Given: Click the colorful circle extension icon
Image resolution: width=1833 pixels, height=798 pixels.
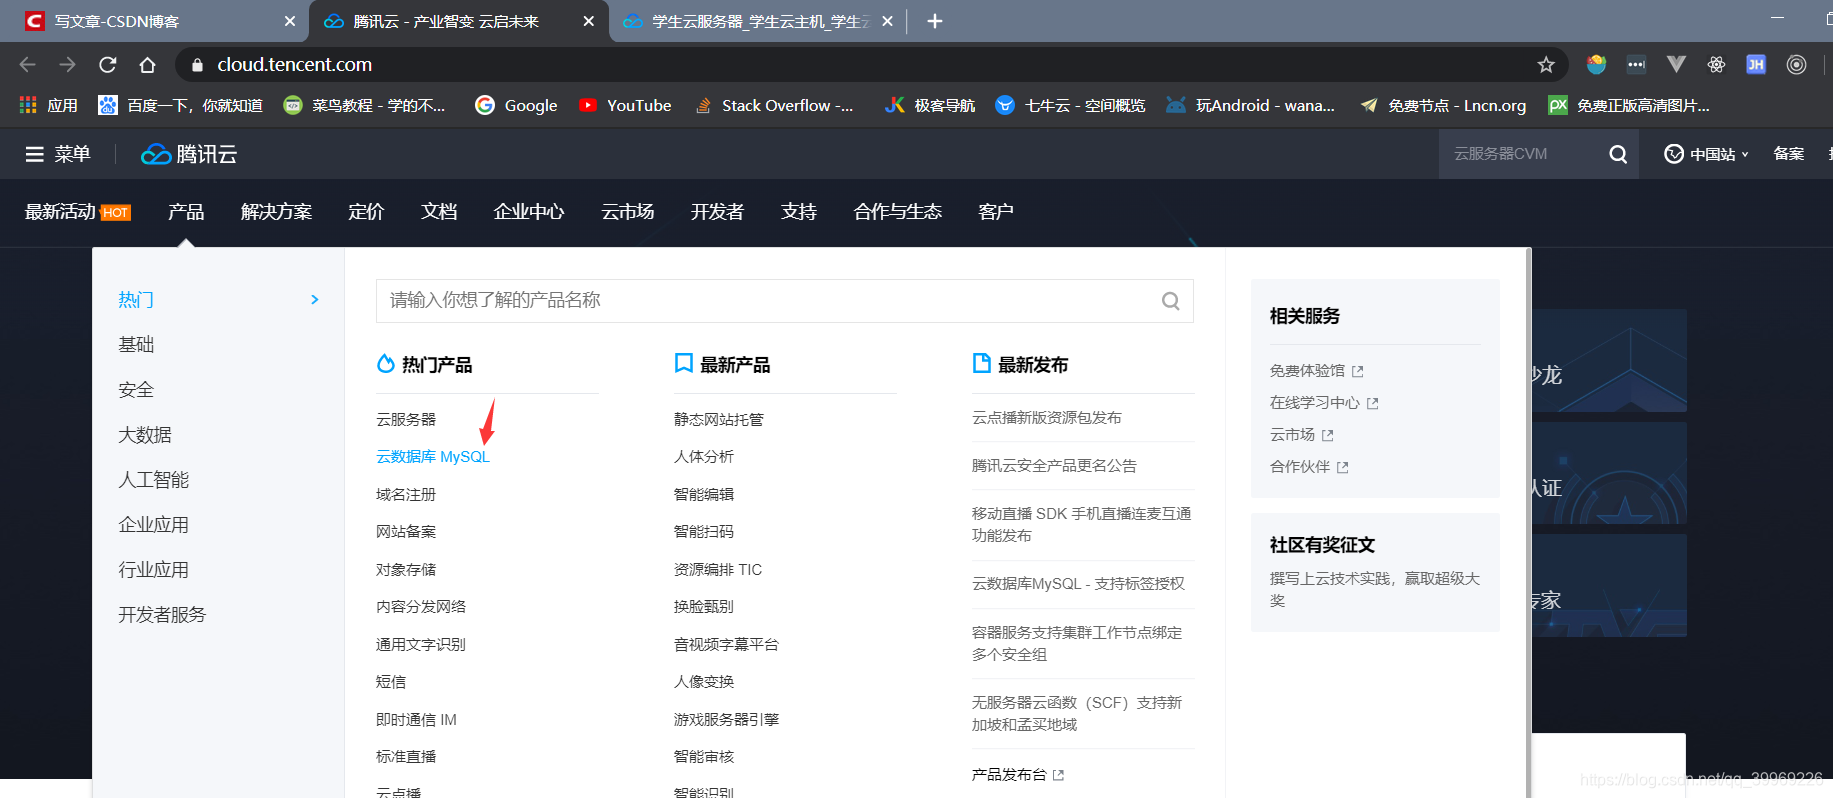Looking at the screenshot, I should [1596, 64].
